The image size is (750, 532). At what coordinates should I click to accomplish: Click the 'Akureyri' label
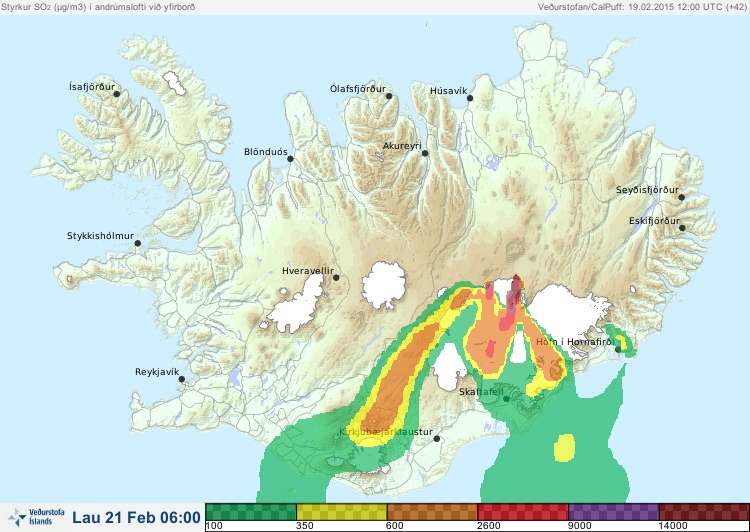click(x=402, y=146)
